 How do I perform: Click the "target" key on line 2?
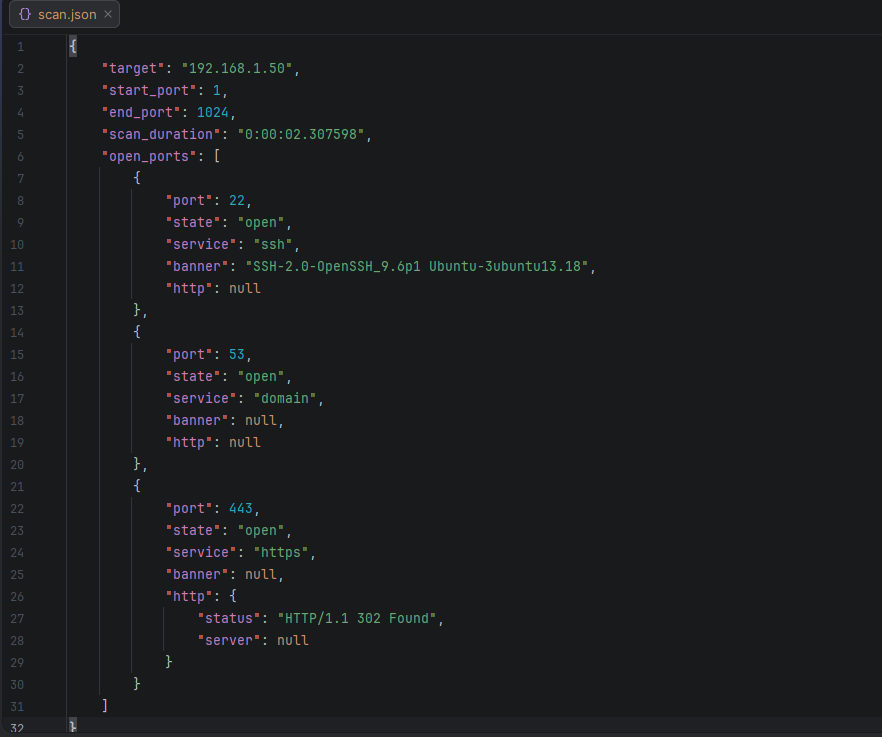pyautogui.click(x=133, y=69)
